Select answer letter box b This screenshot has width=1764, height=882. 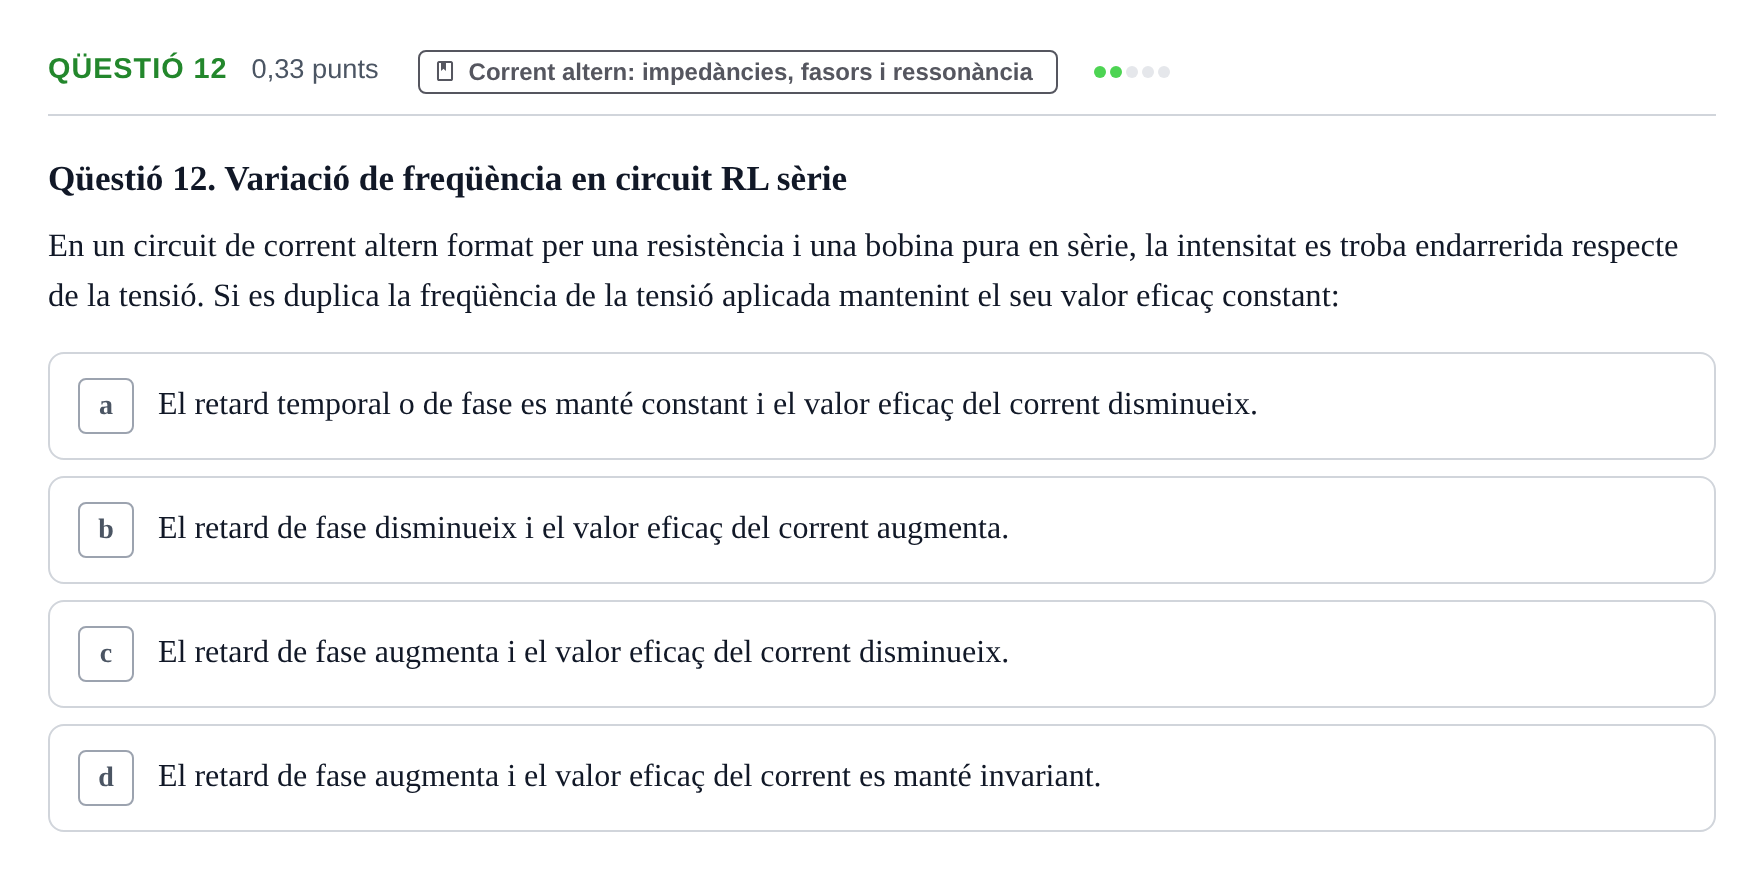click(106, 530)
